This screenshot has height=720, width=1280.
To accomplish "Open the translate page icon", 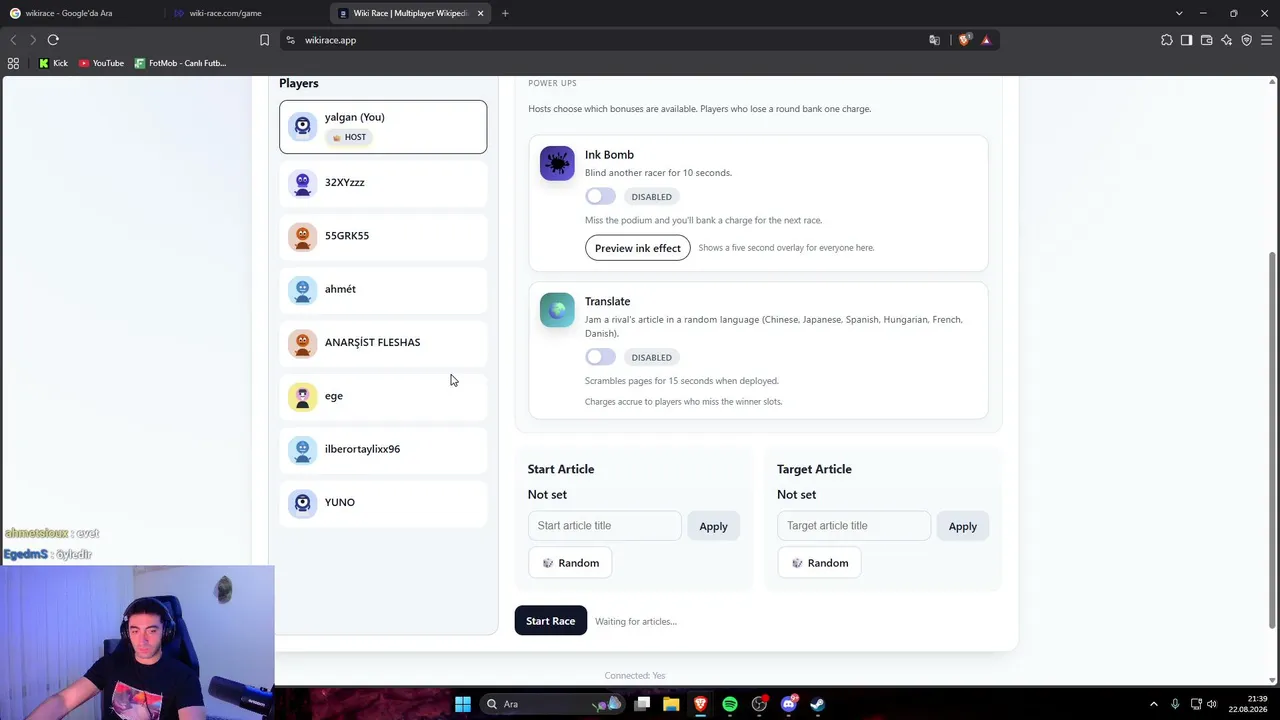I will pos(934,40).
